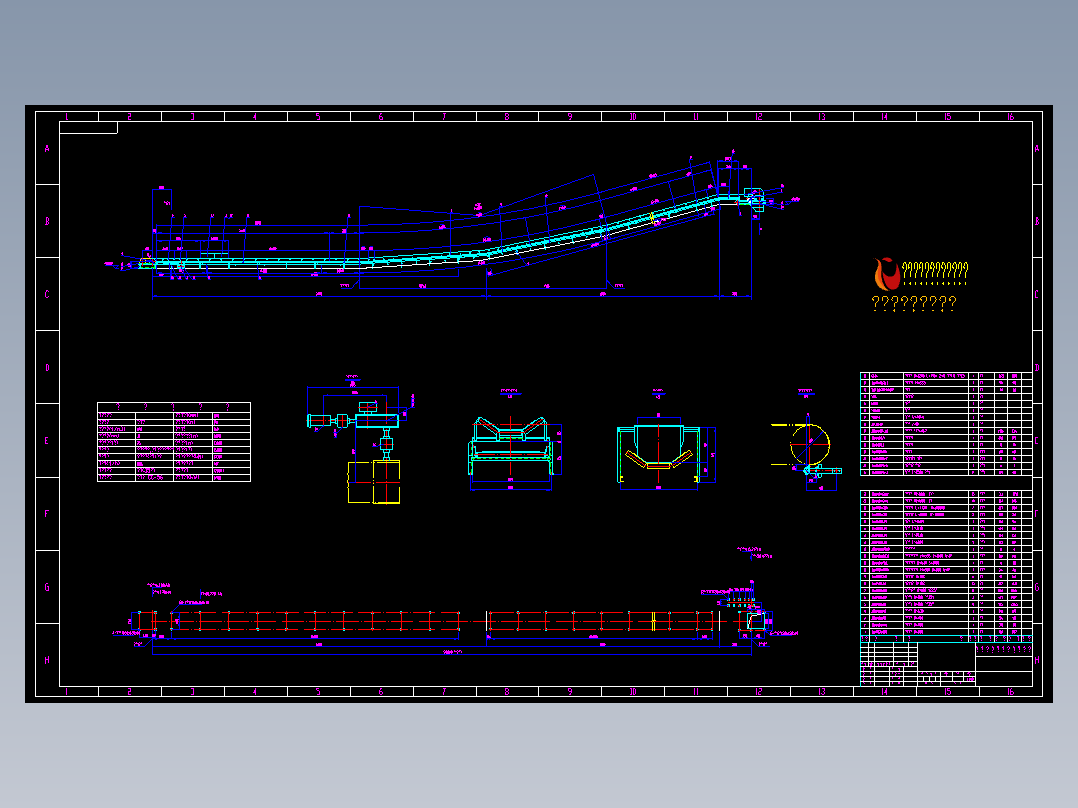Click zone letter D on left border
Screen dimensions: 1078x808
pos(47,368)
